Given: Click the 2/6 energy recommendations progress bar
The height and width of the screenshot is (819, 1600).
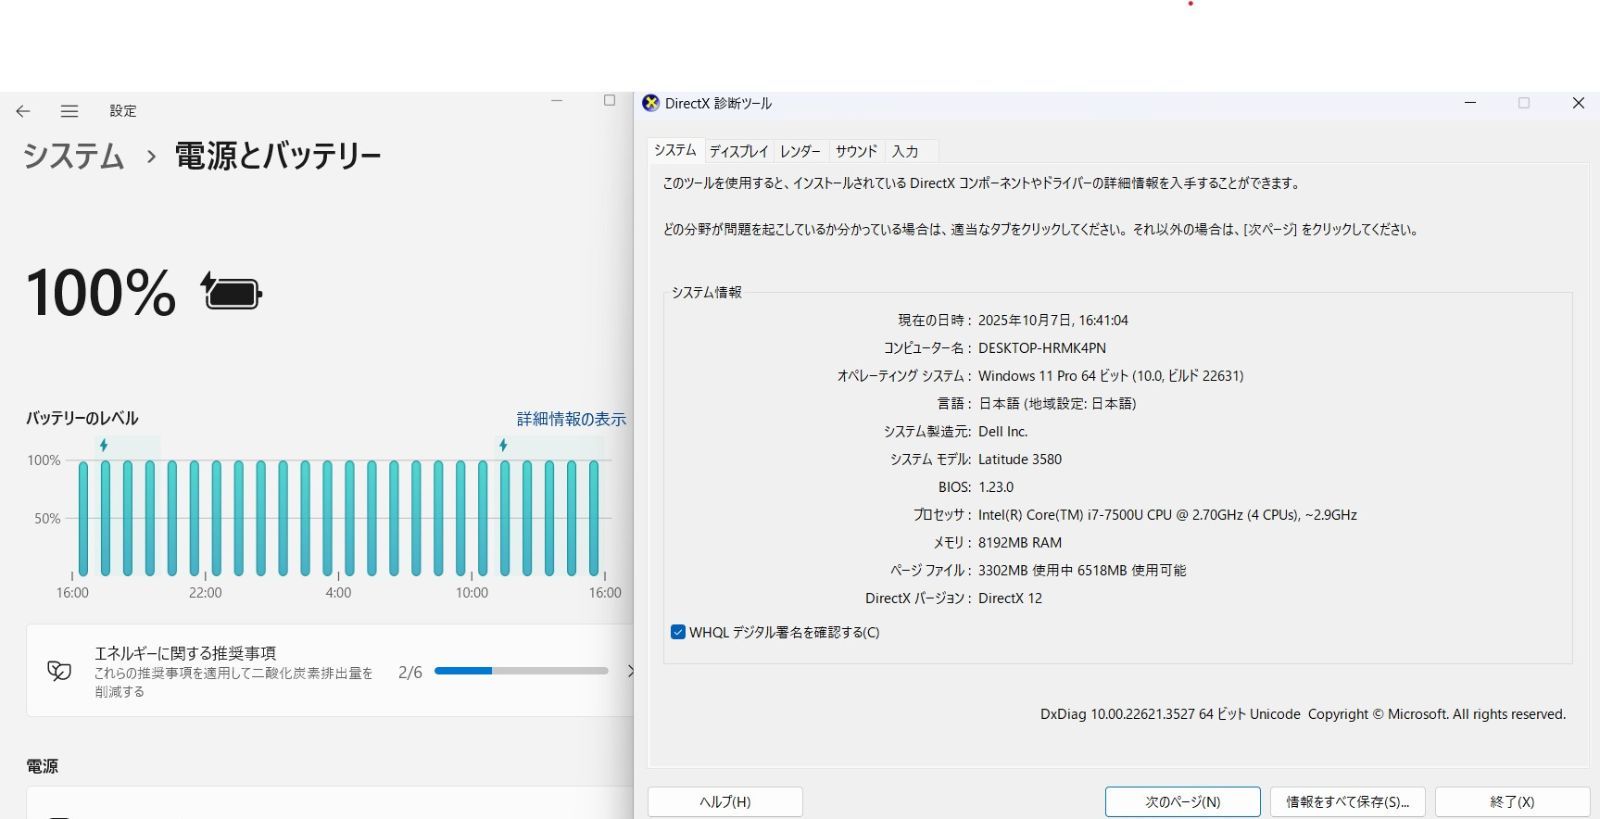Looking at the screenshot, I should tap(521, 671).
